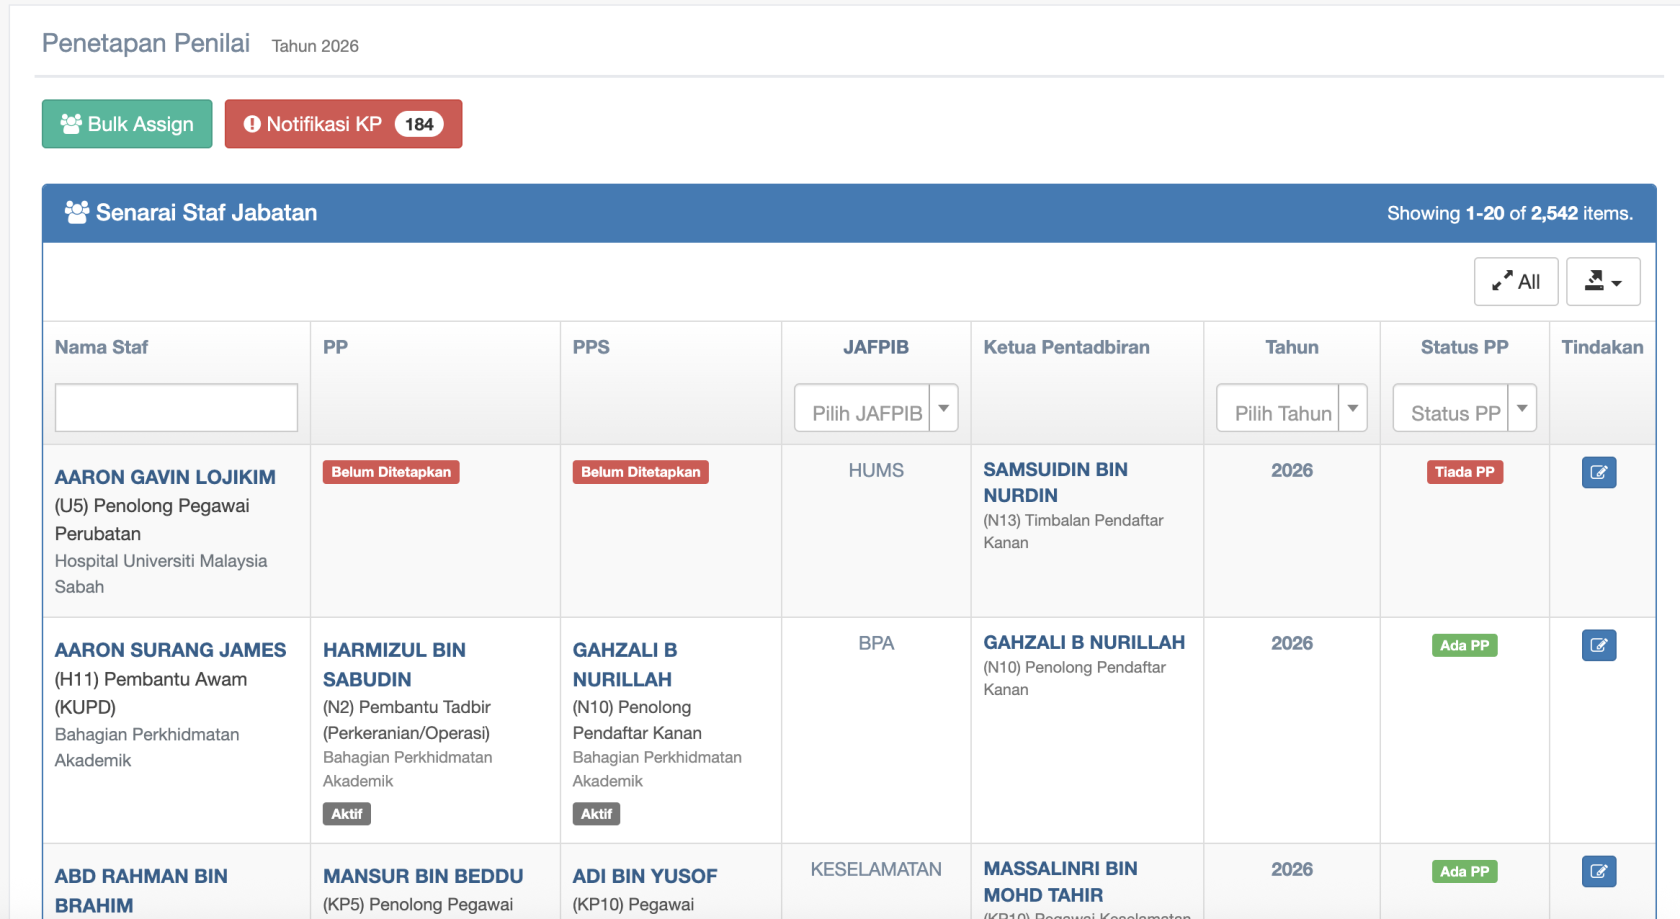Click the Bulk Assign button
Image resolution: width=1680 pixels, height=919 pixels.
(x=127, y=124)
